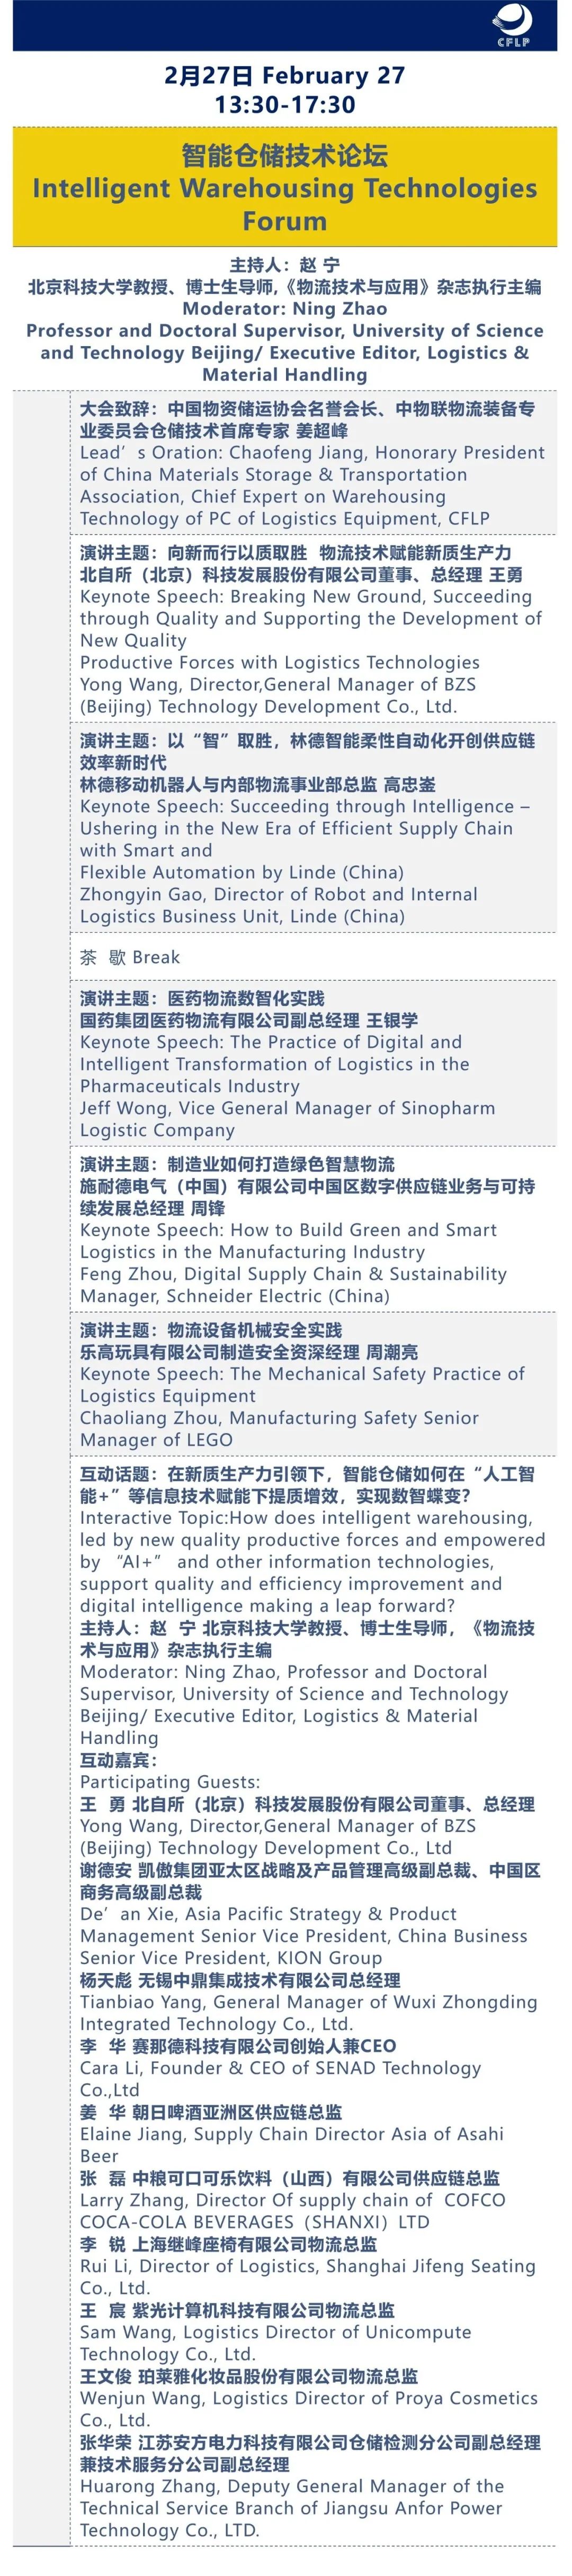Click the CFLP logo icon
This screenshot has width=572, height=2576.
point(513,25)
